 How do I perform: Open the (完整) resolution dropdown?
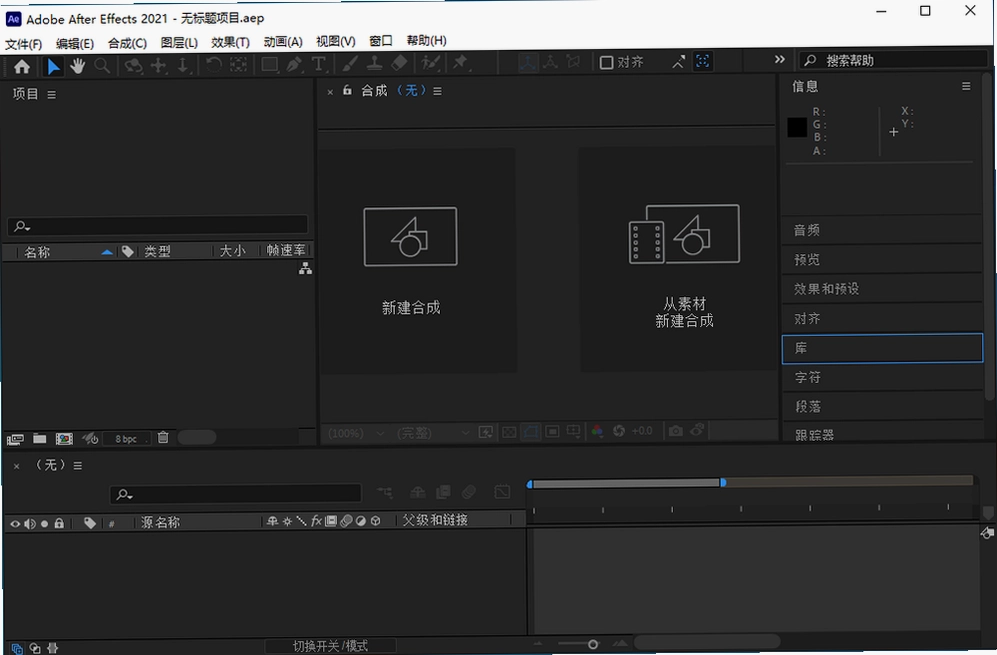pyautogui.click(x=433, y=433)
